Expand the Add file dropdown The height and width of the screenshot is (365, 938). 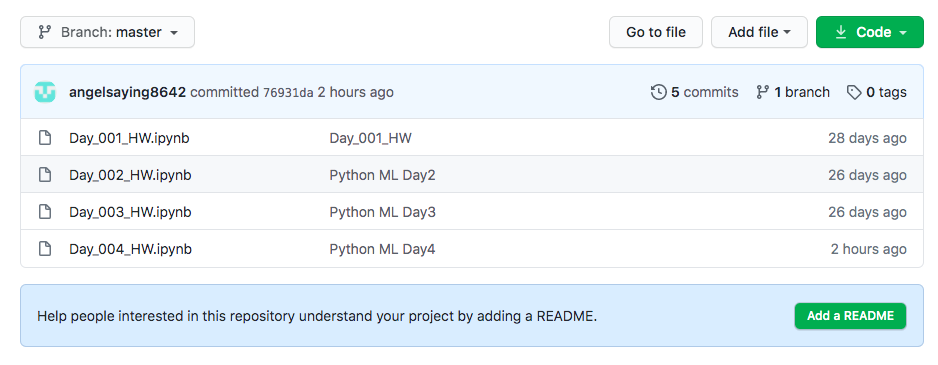point(759,32)
